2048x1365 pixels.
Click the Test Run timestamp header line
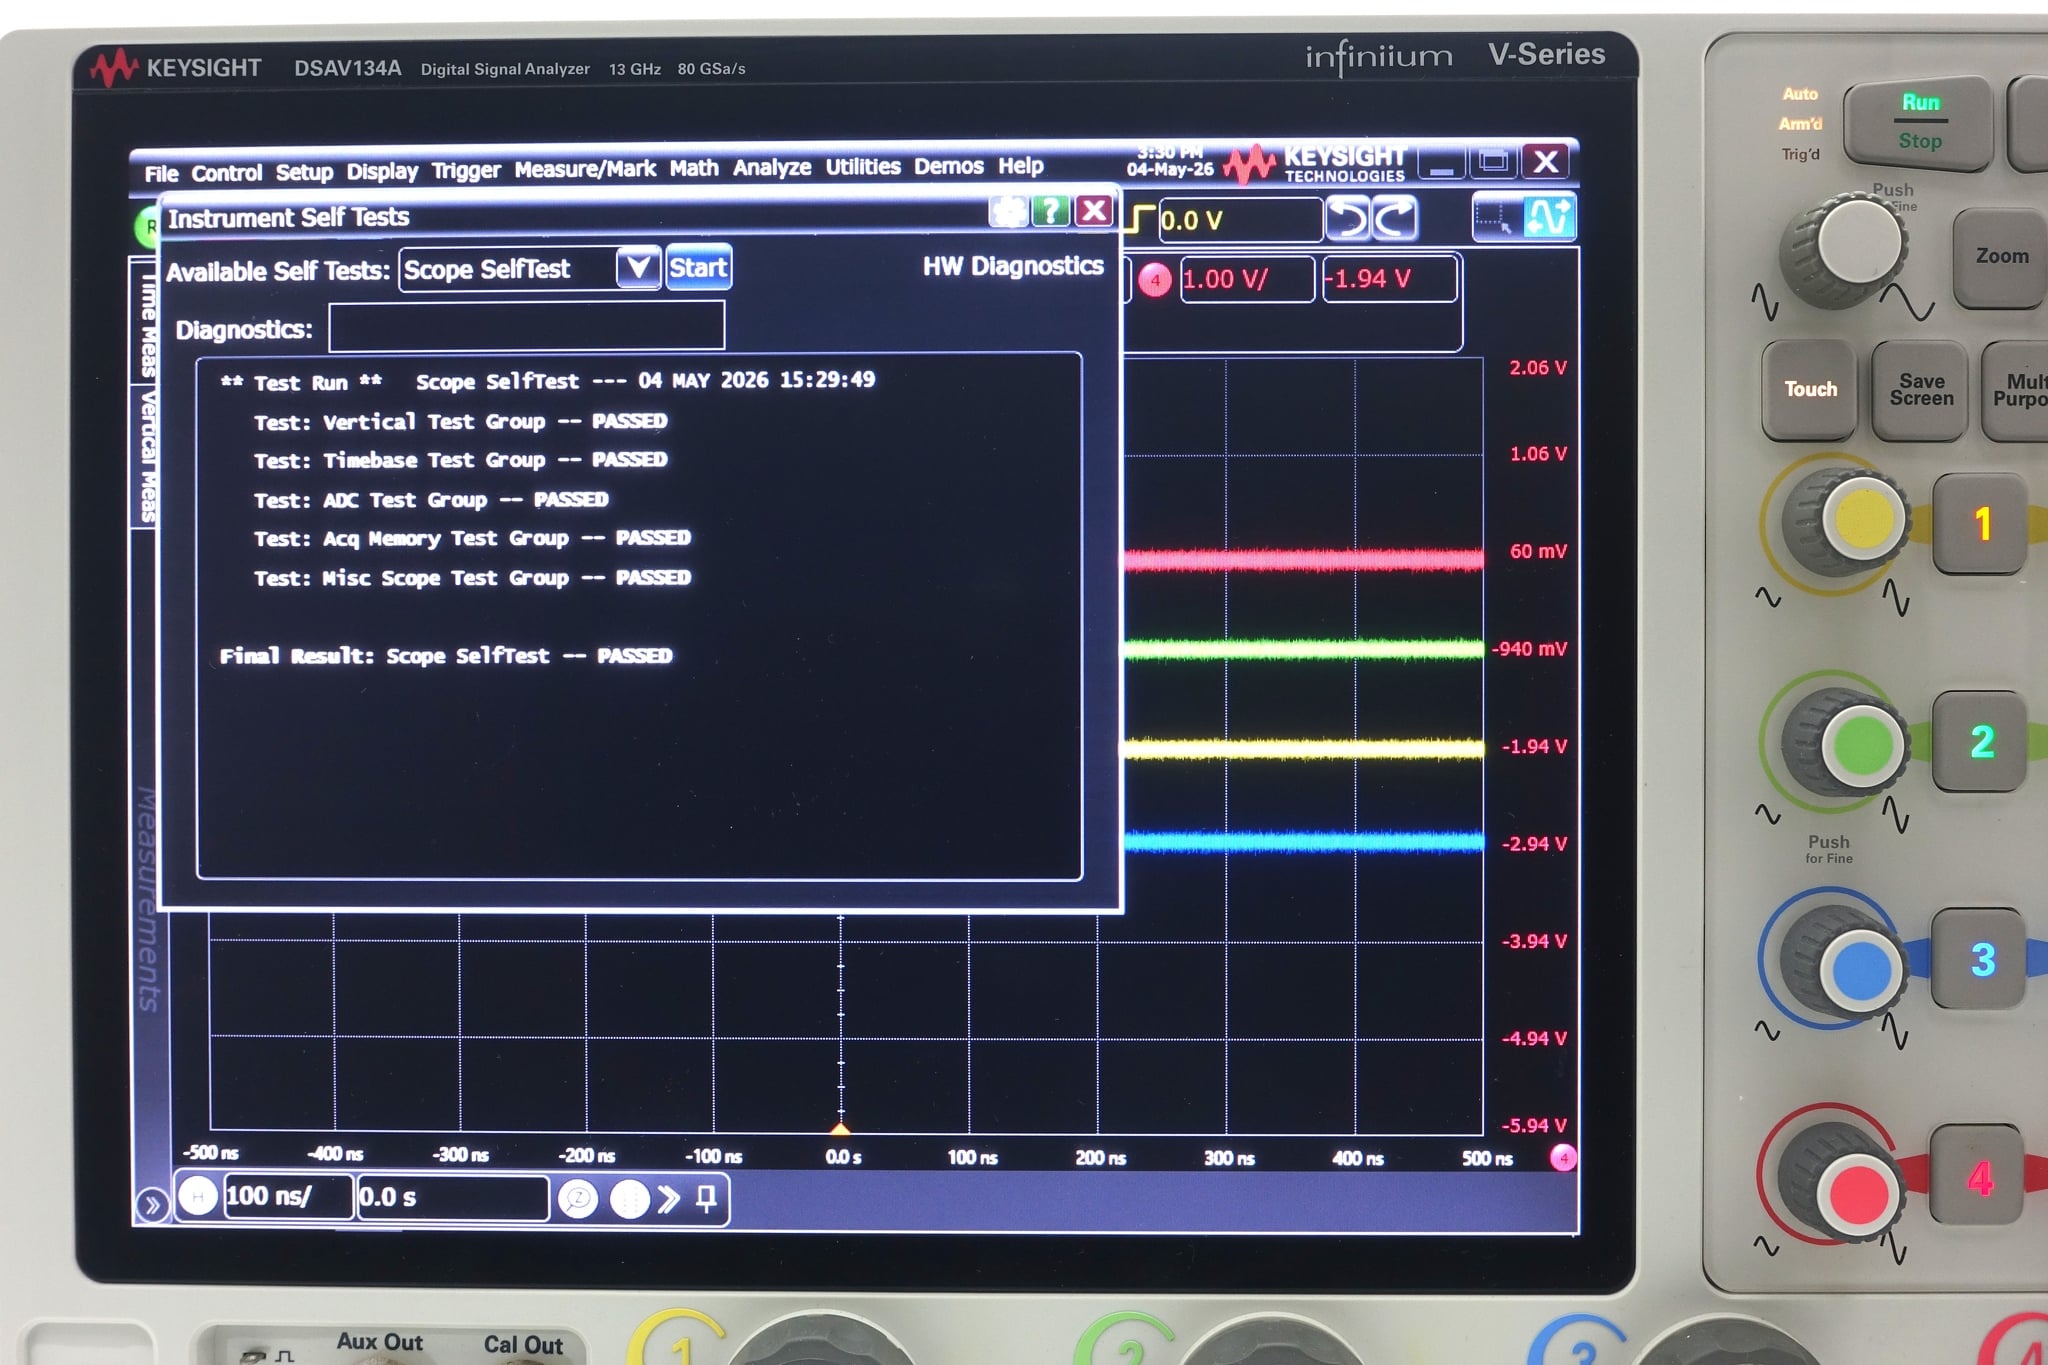point(548,381)
